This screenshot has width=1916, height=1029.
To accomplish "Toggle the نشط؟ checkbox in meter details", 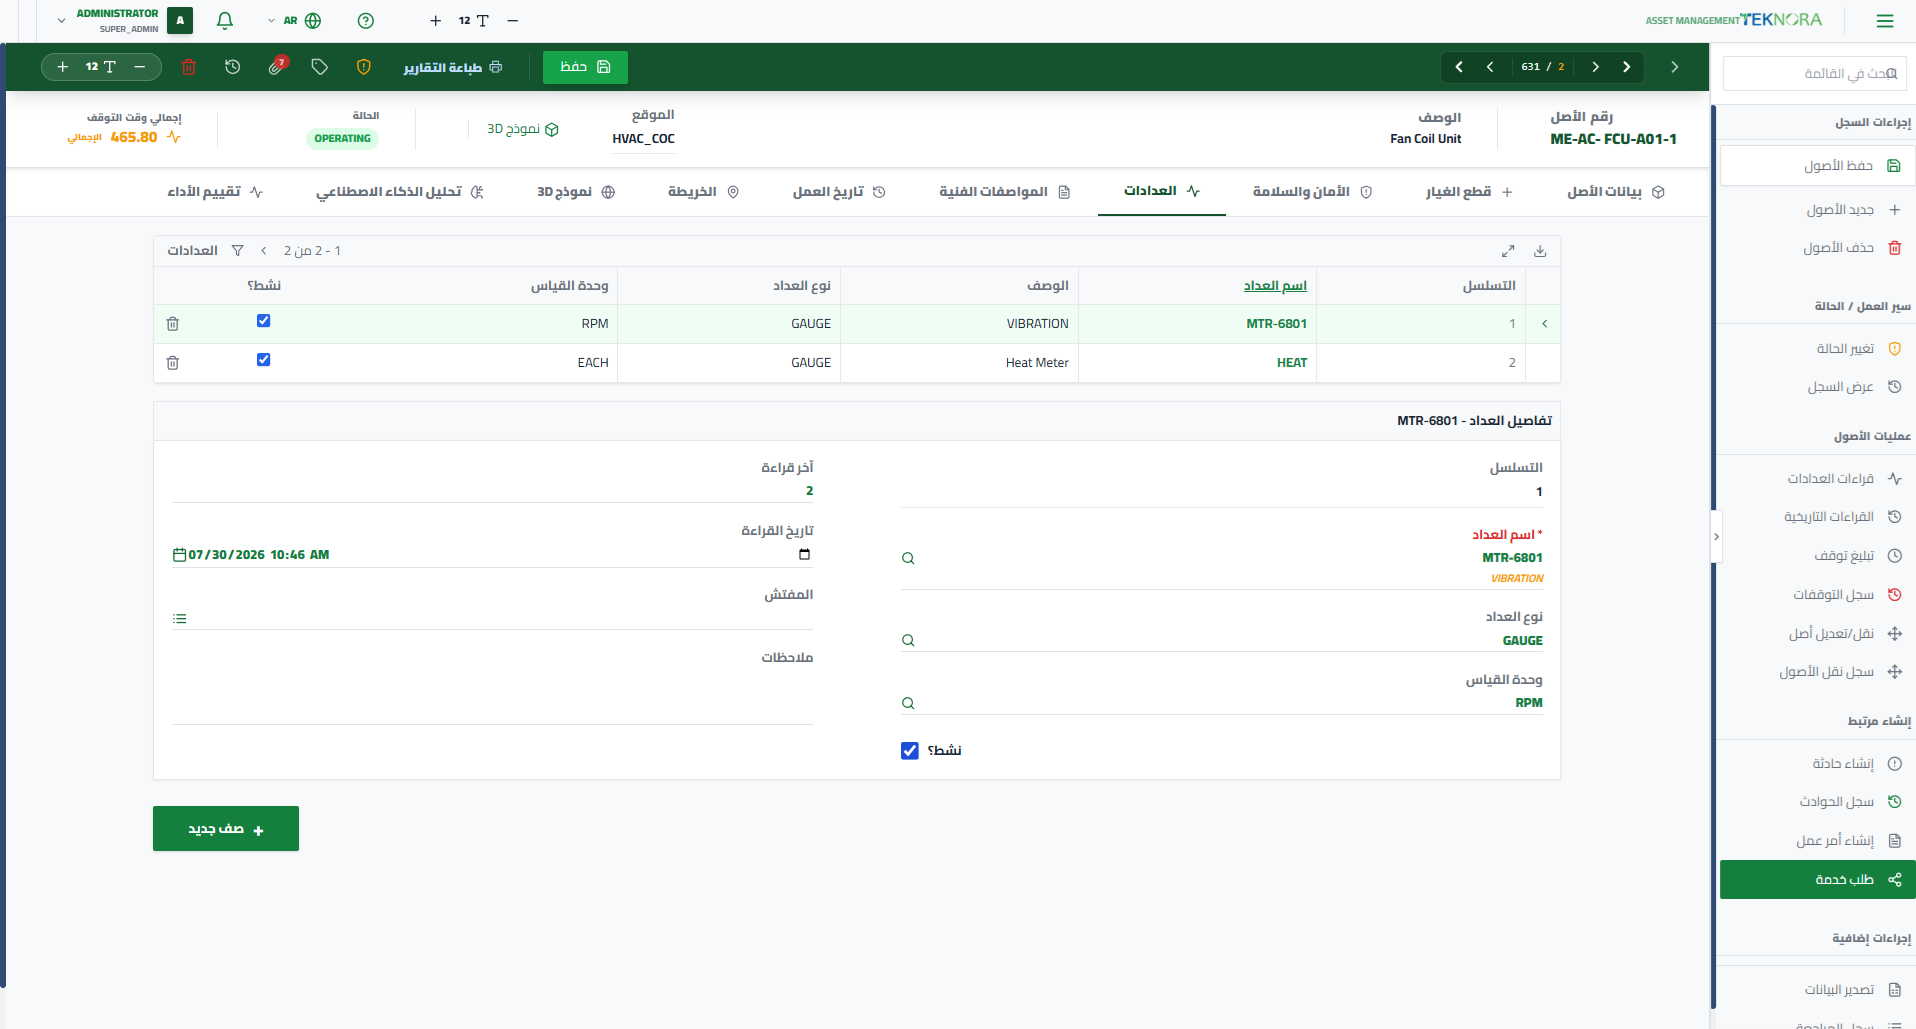I will click(910, 751).
